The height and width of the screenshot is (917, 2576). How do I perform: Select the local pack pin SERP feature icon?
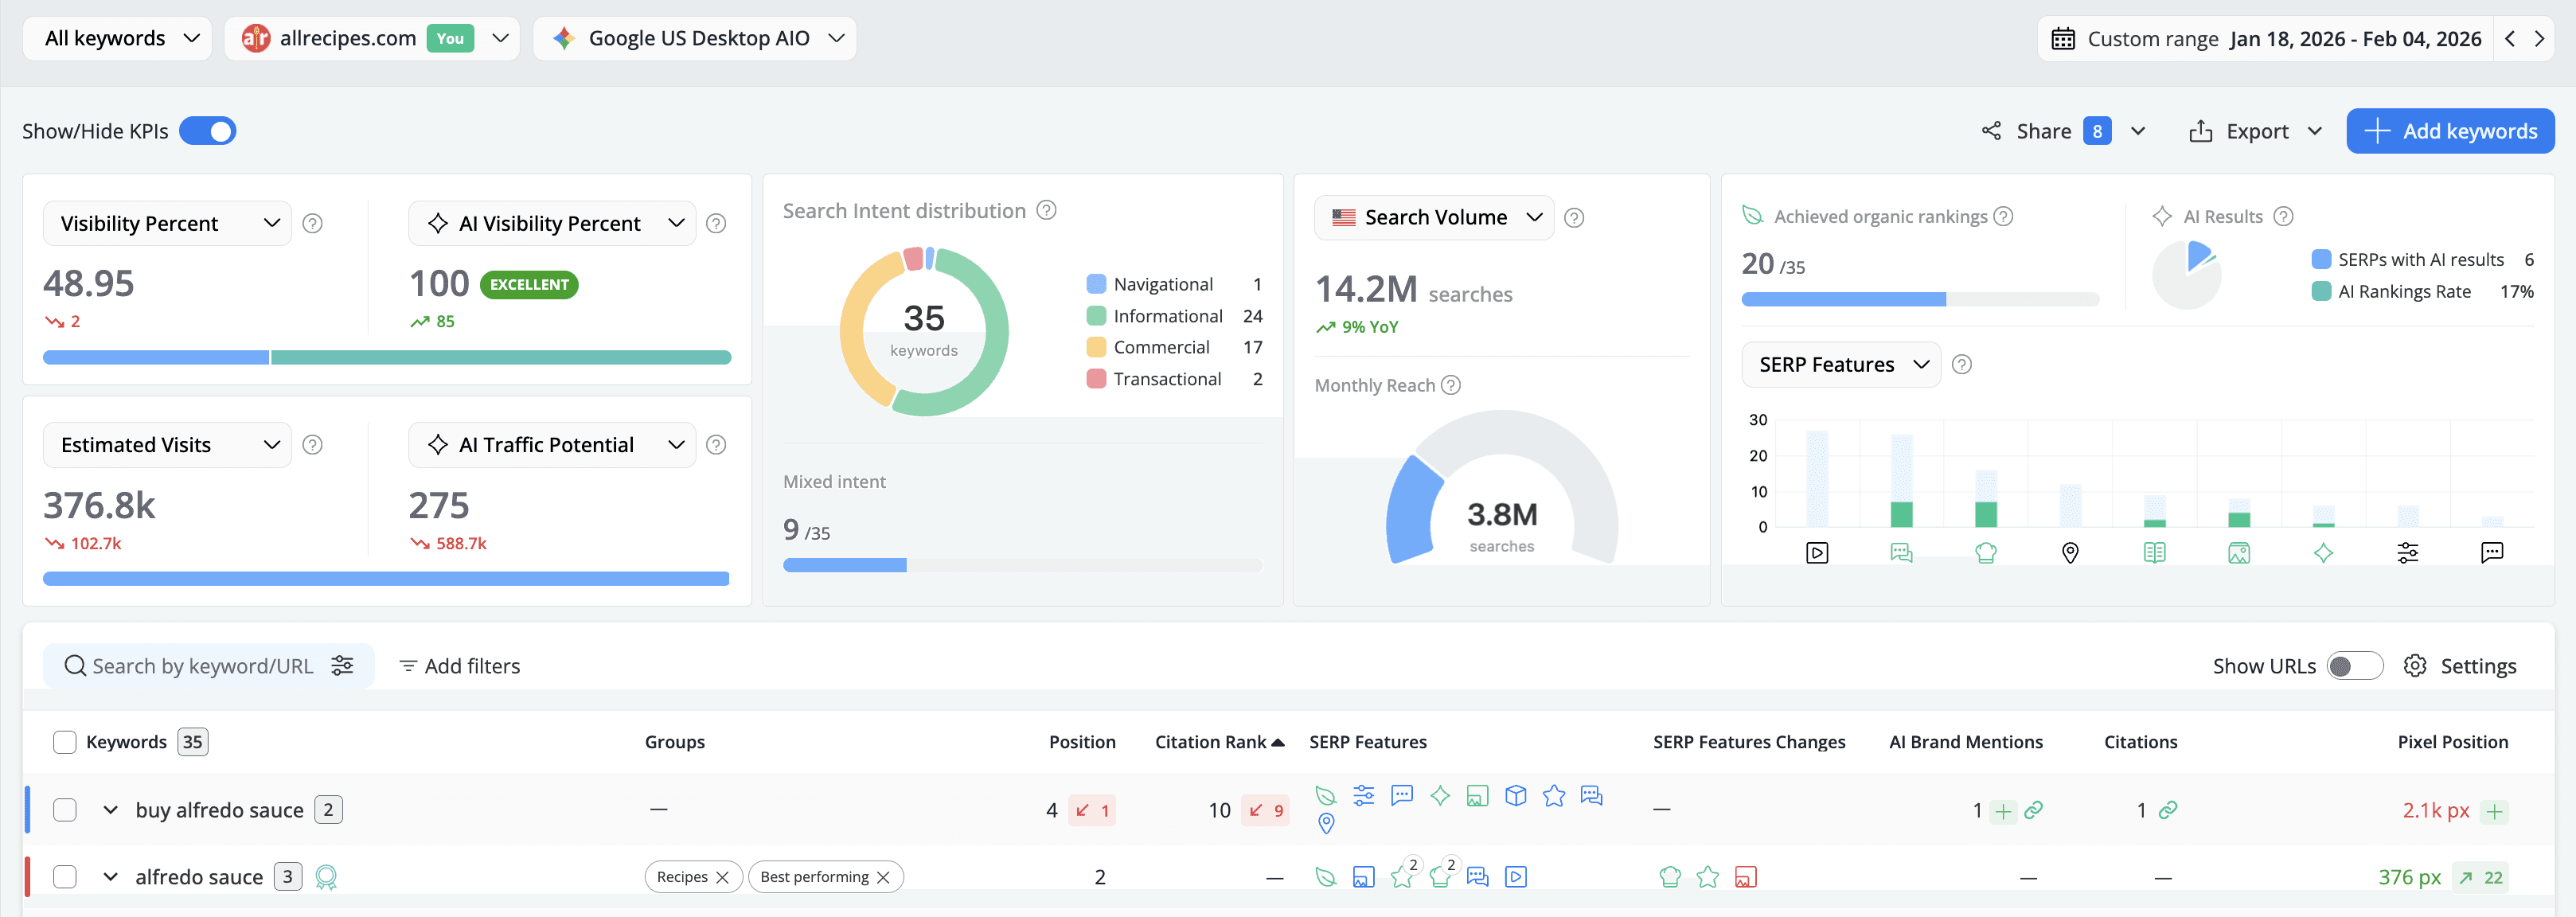pos(2070,552)
